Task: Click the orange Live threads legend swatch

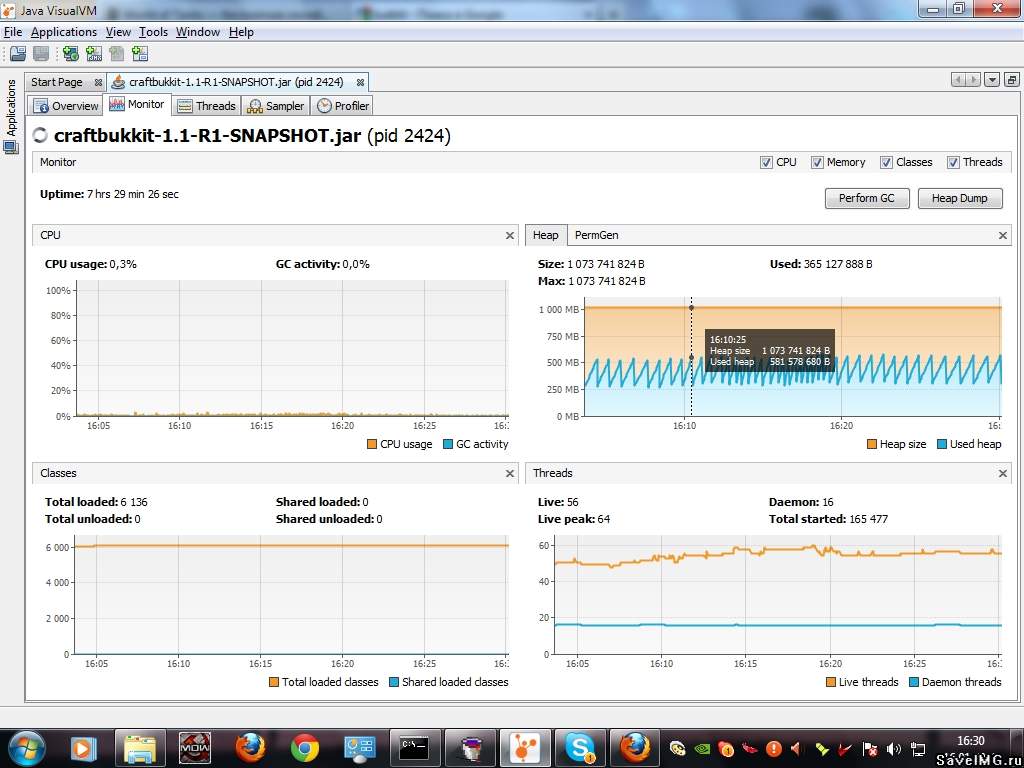Action: coord(831,682)
